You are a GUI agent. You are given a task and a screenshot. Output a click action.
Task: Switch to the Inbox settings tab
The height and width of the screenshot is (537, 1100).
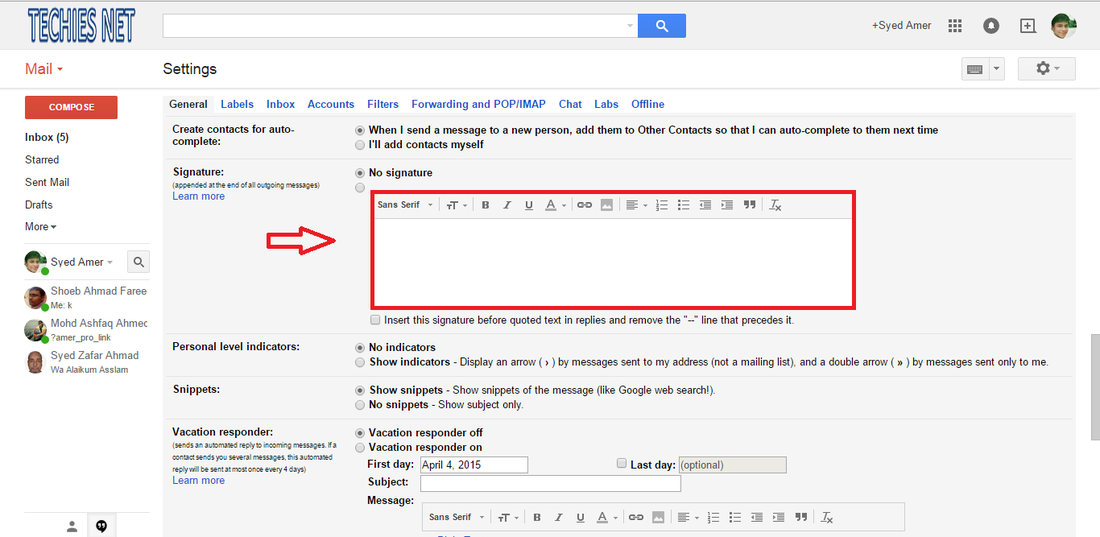click(281, 104)
